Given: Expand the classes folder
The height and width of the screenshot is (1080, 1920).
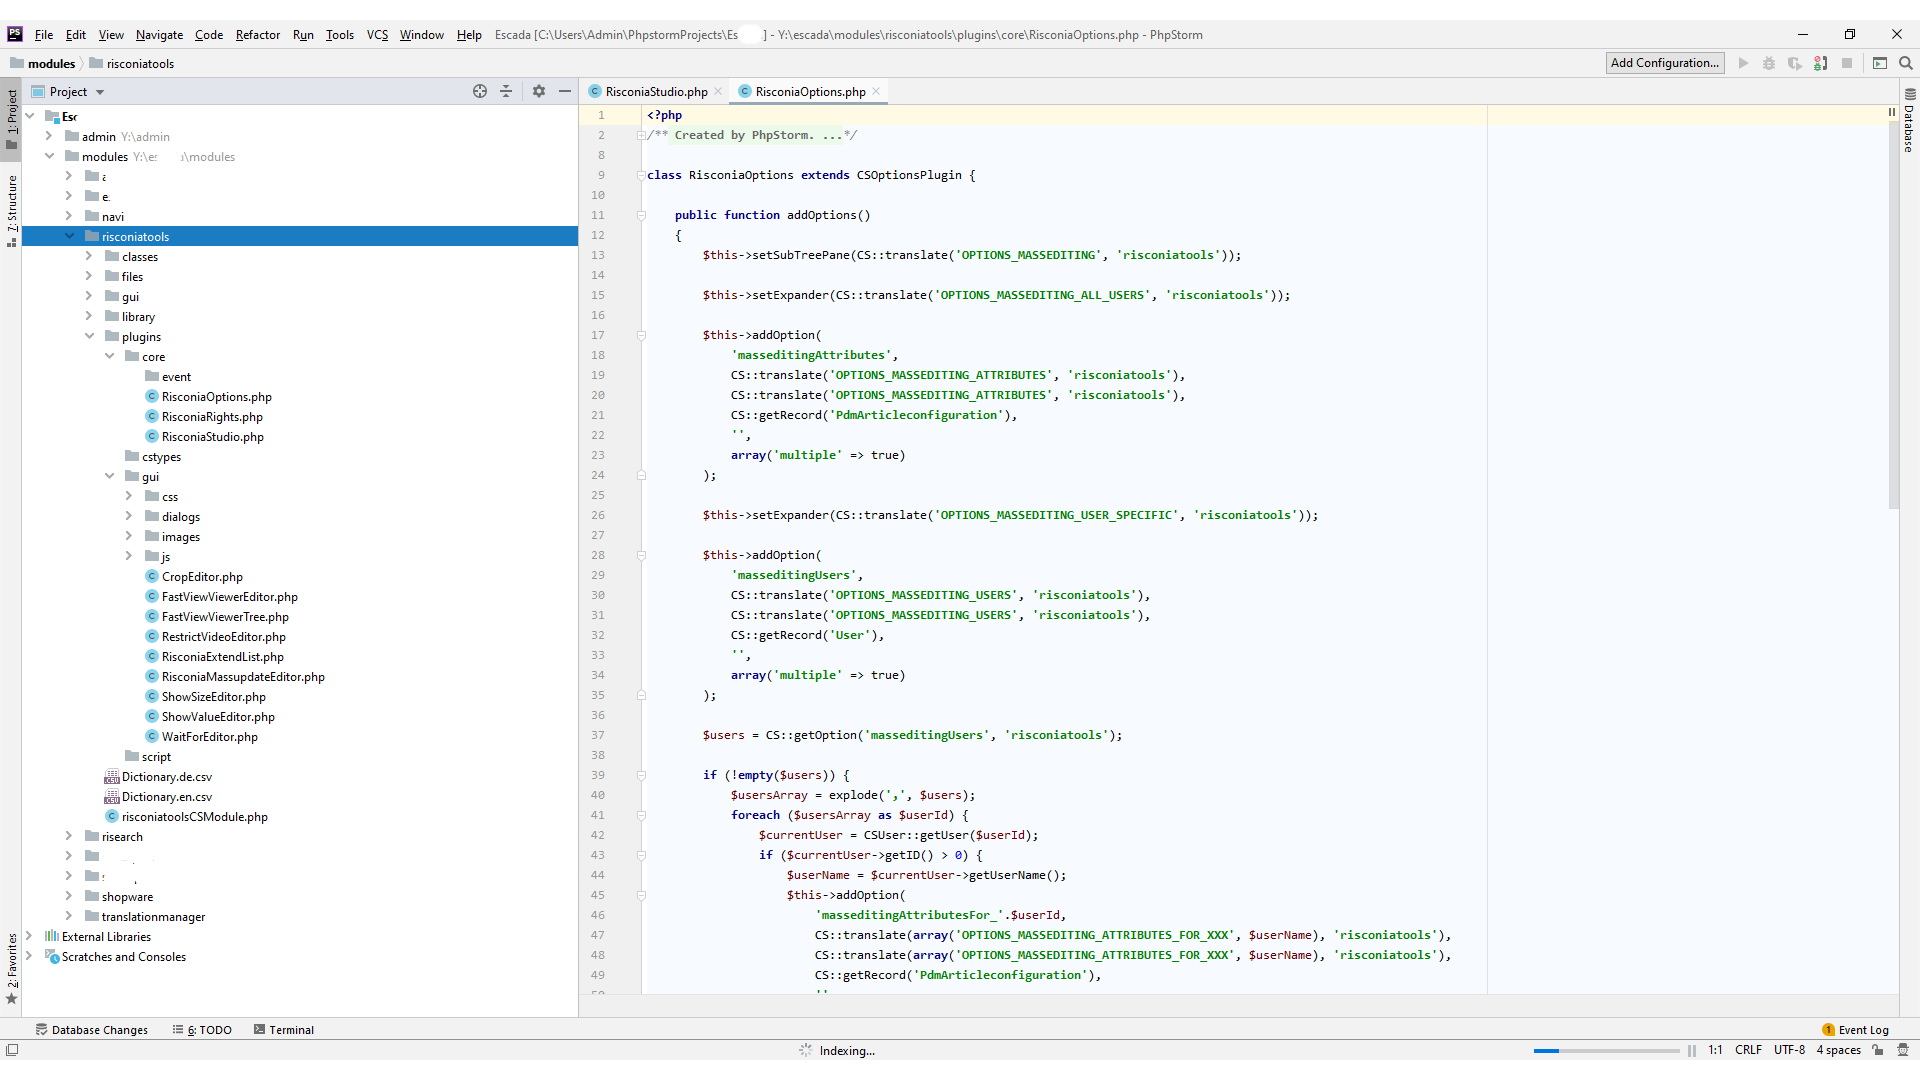Looking at the screenshot, I should 89,257.
